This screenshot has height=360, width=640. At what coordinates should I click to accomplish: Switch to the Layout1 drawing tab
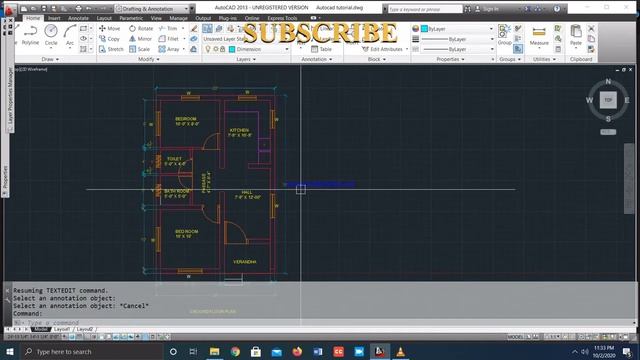pyautogui.click(x=62, y=329)
